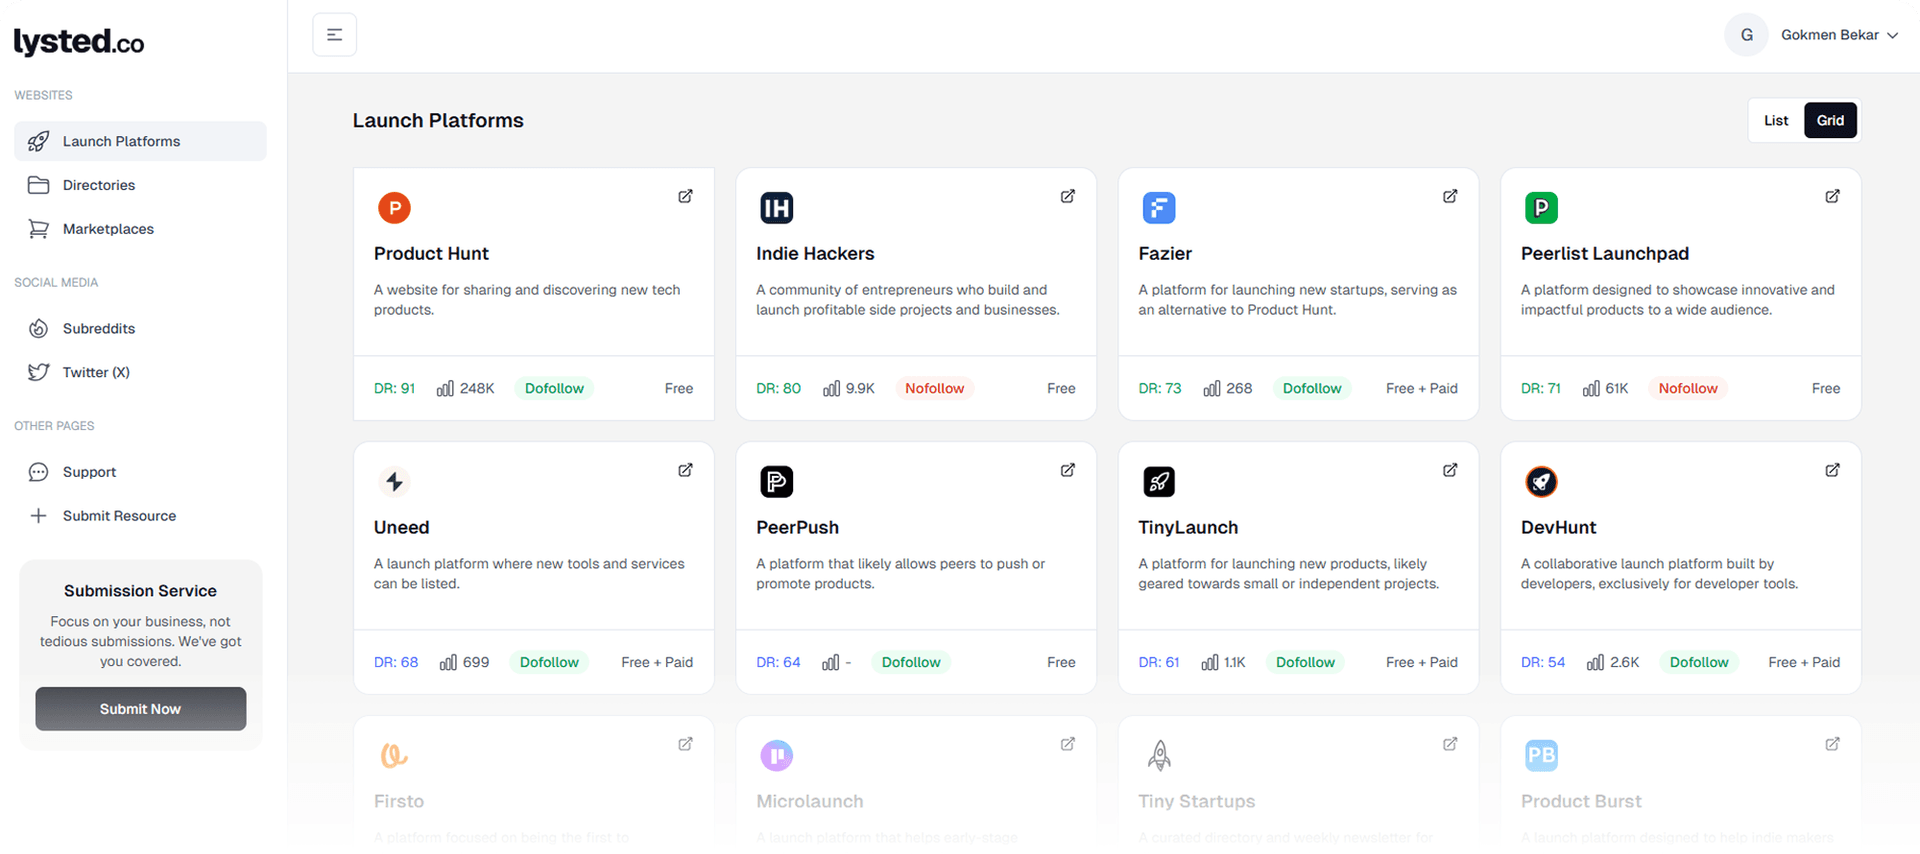
Task: Open Product Hunt external link icon
Action: (685, 196)
